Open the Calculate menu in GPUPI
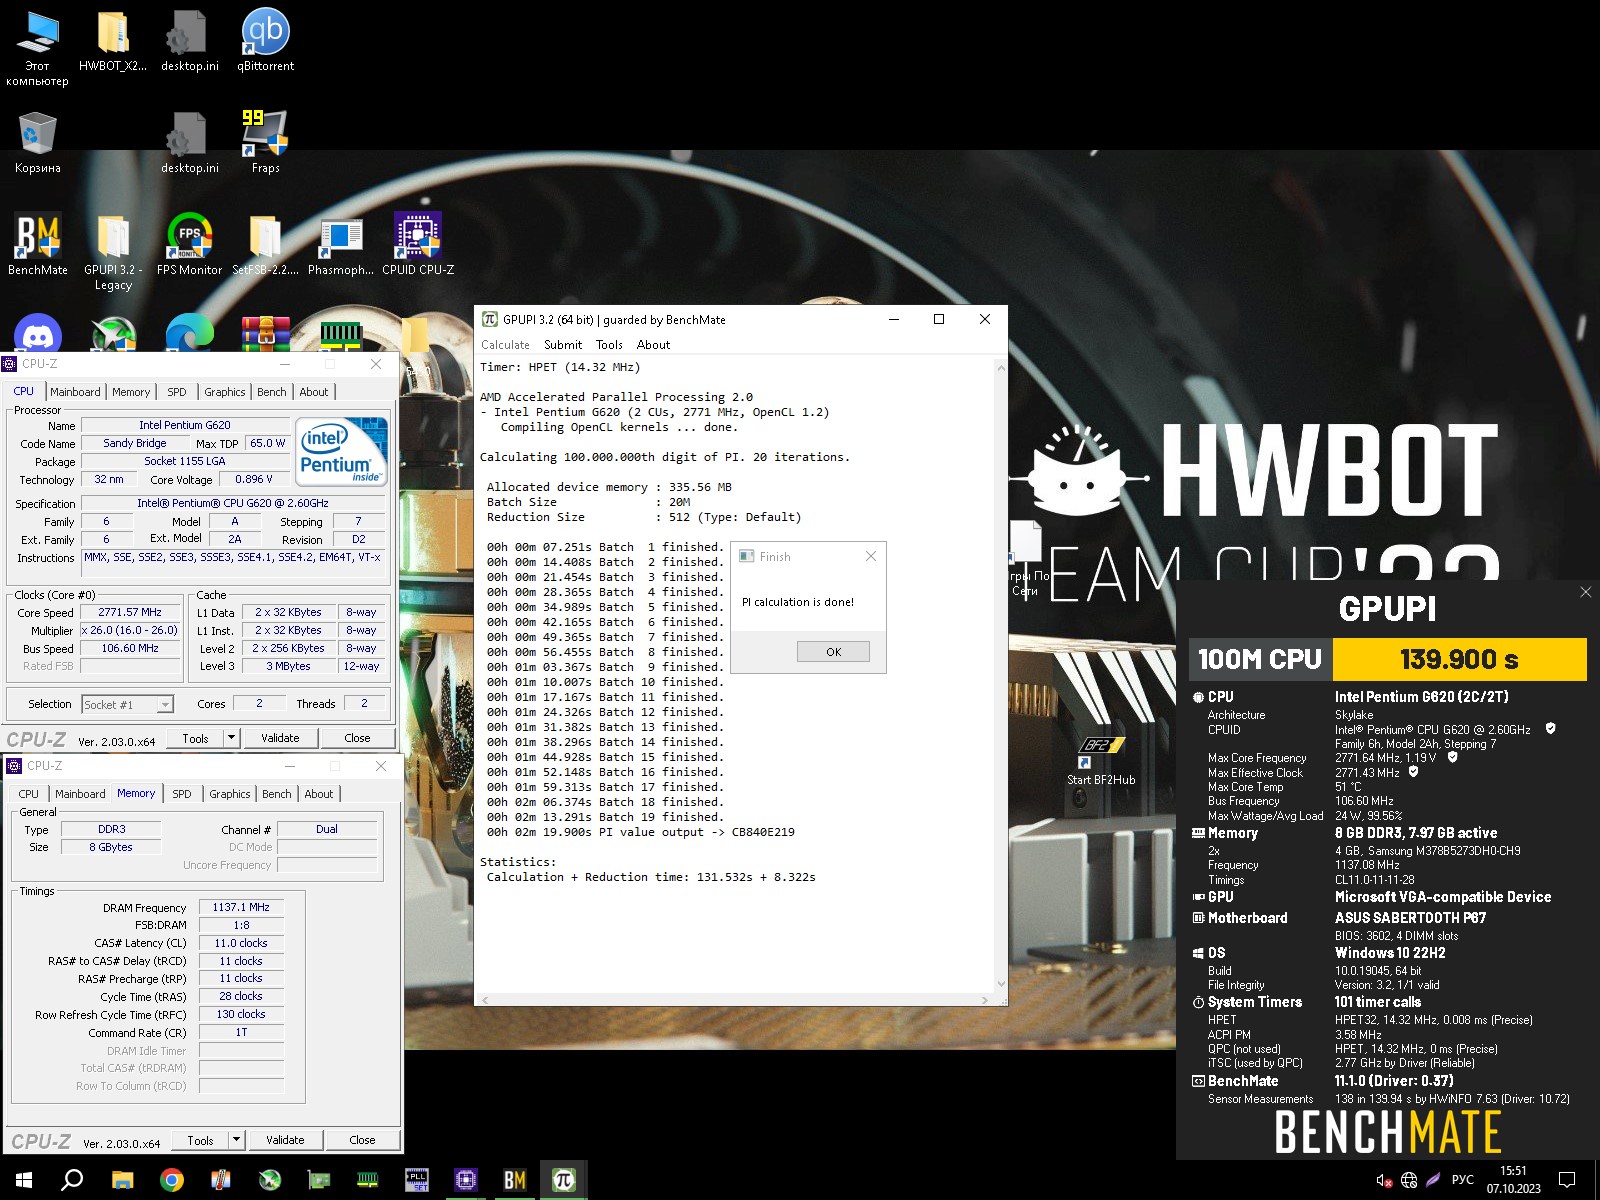1600x1200 pixels. (505, 345)
